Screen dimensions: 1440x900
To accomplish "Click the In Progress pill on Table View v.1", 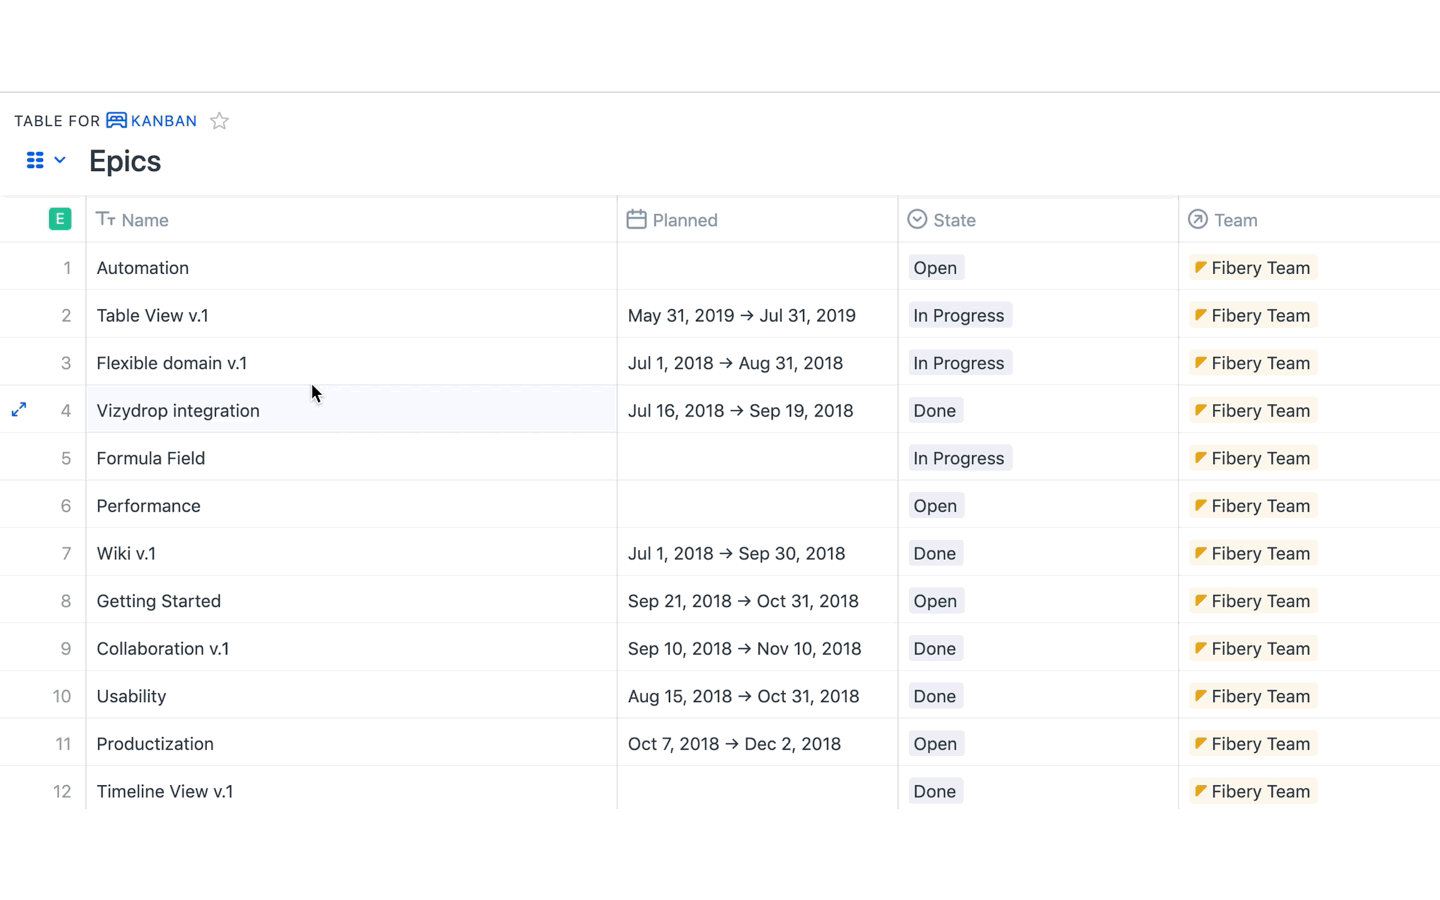I will tap(958, 315).
